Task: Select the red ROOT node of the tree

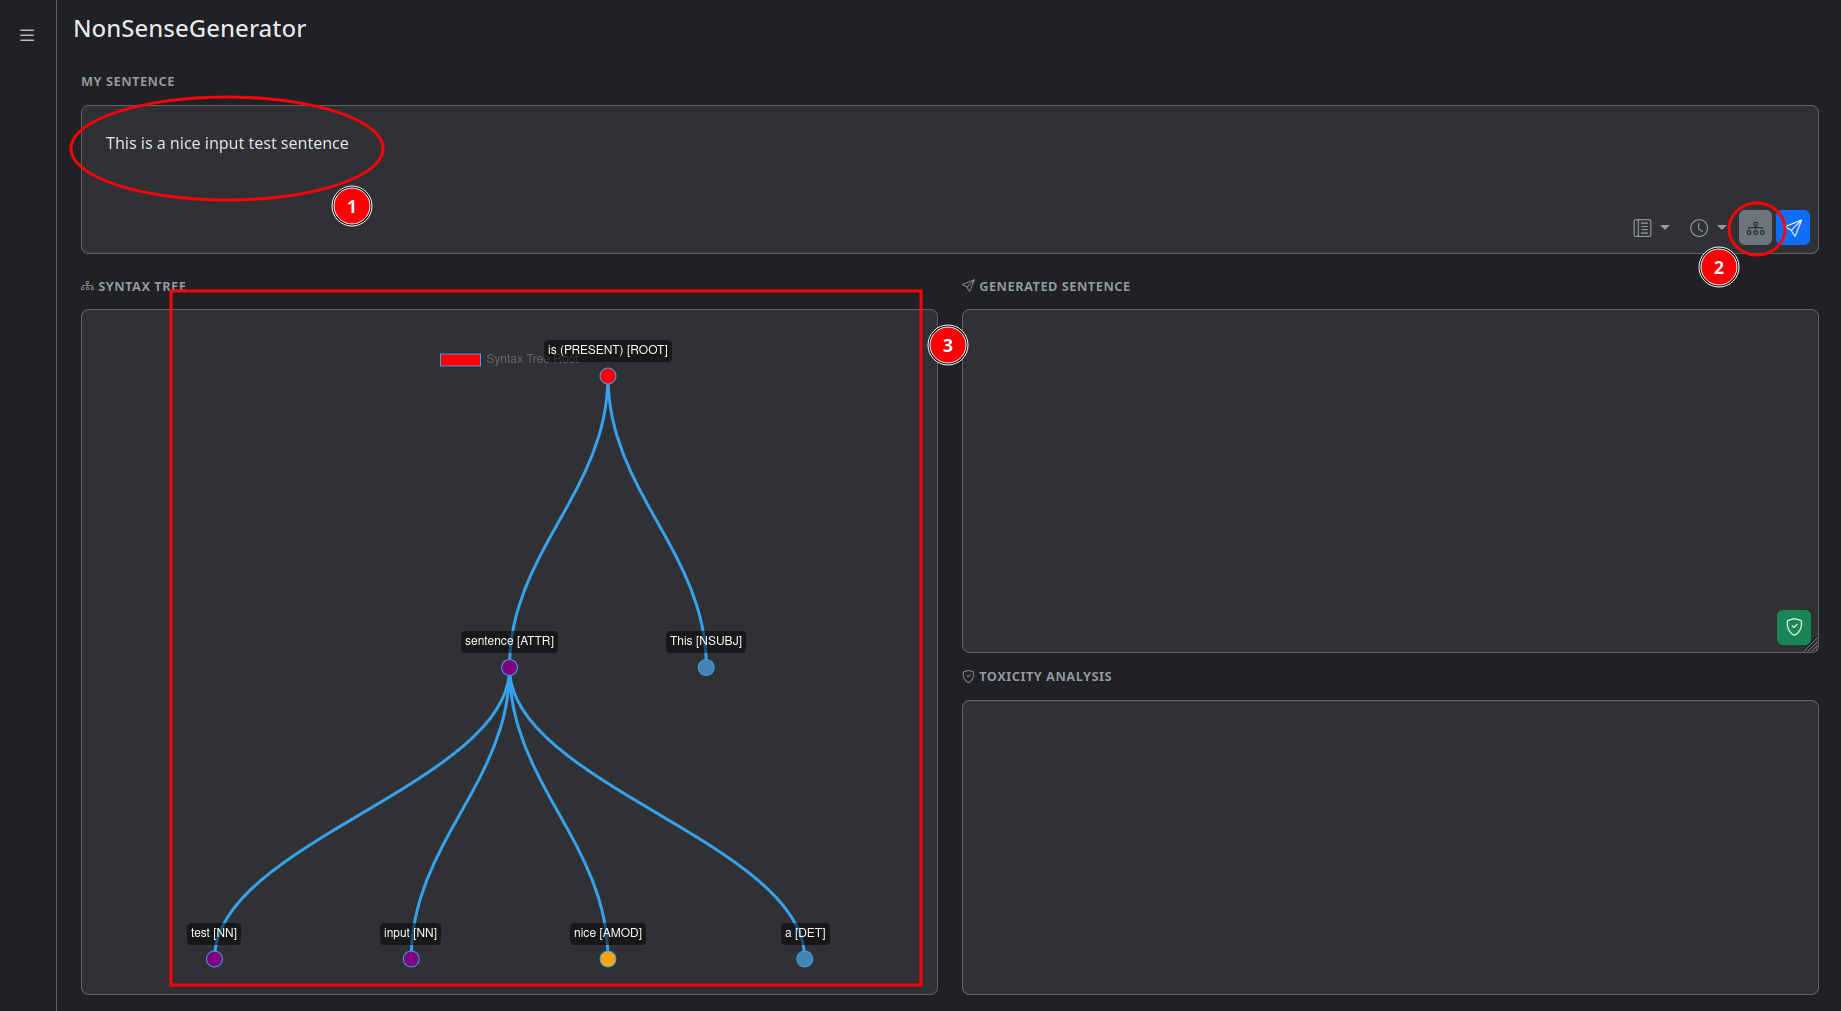Action: tap(608, 376)
